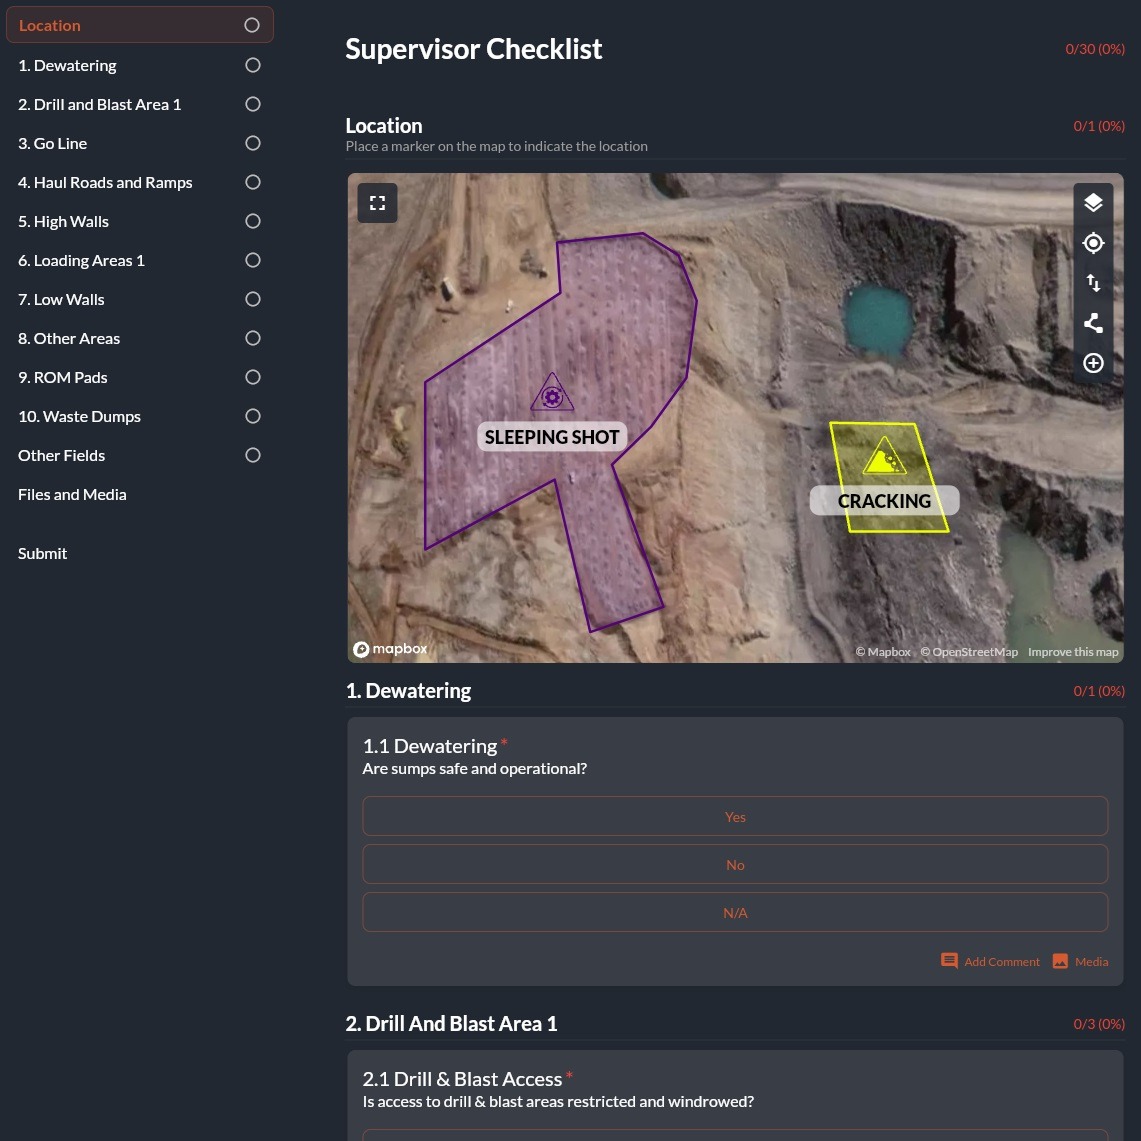Image resolution: width=1141 pixels, height=1141 pixels.
Task: Click the share icon on map
Action: (1093, 323)
